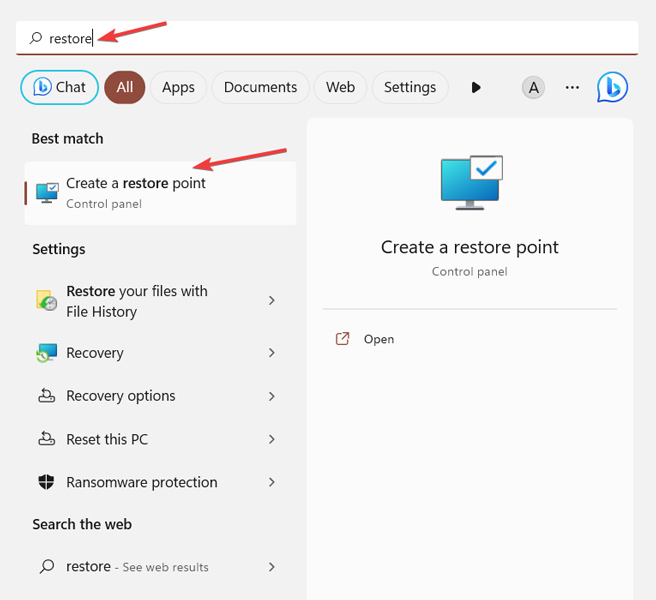Image resolution: width=656 pixels, height=600 pixels.
Task: Switch to the Documents filter tab
Action: point(260,87)
